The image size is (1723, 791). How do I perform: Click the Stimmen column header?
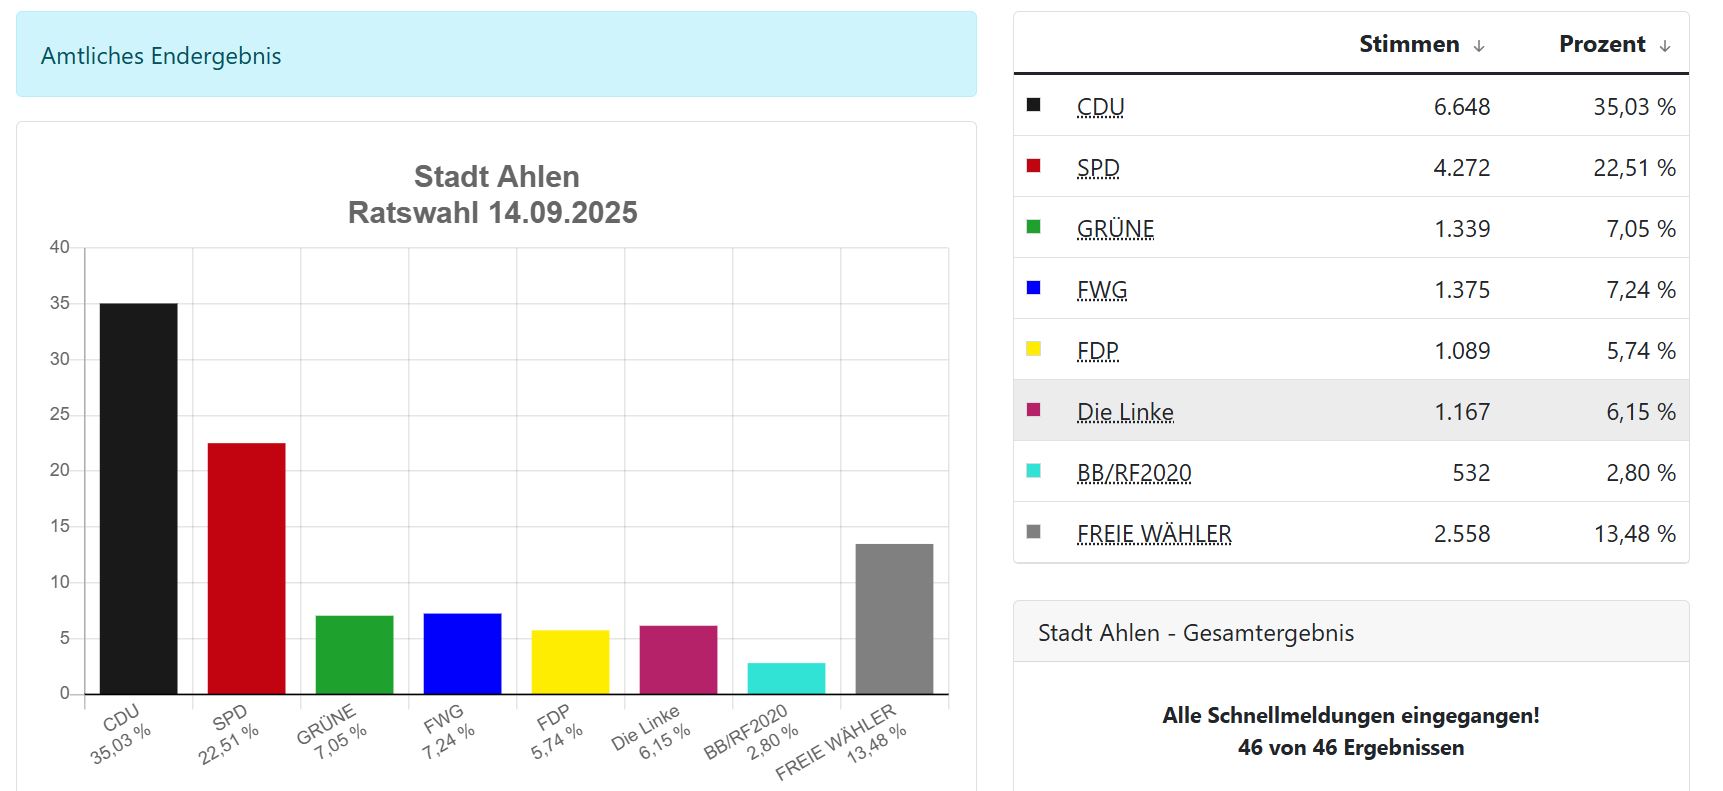tap(1408, 44)
